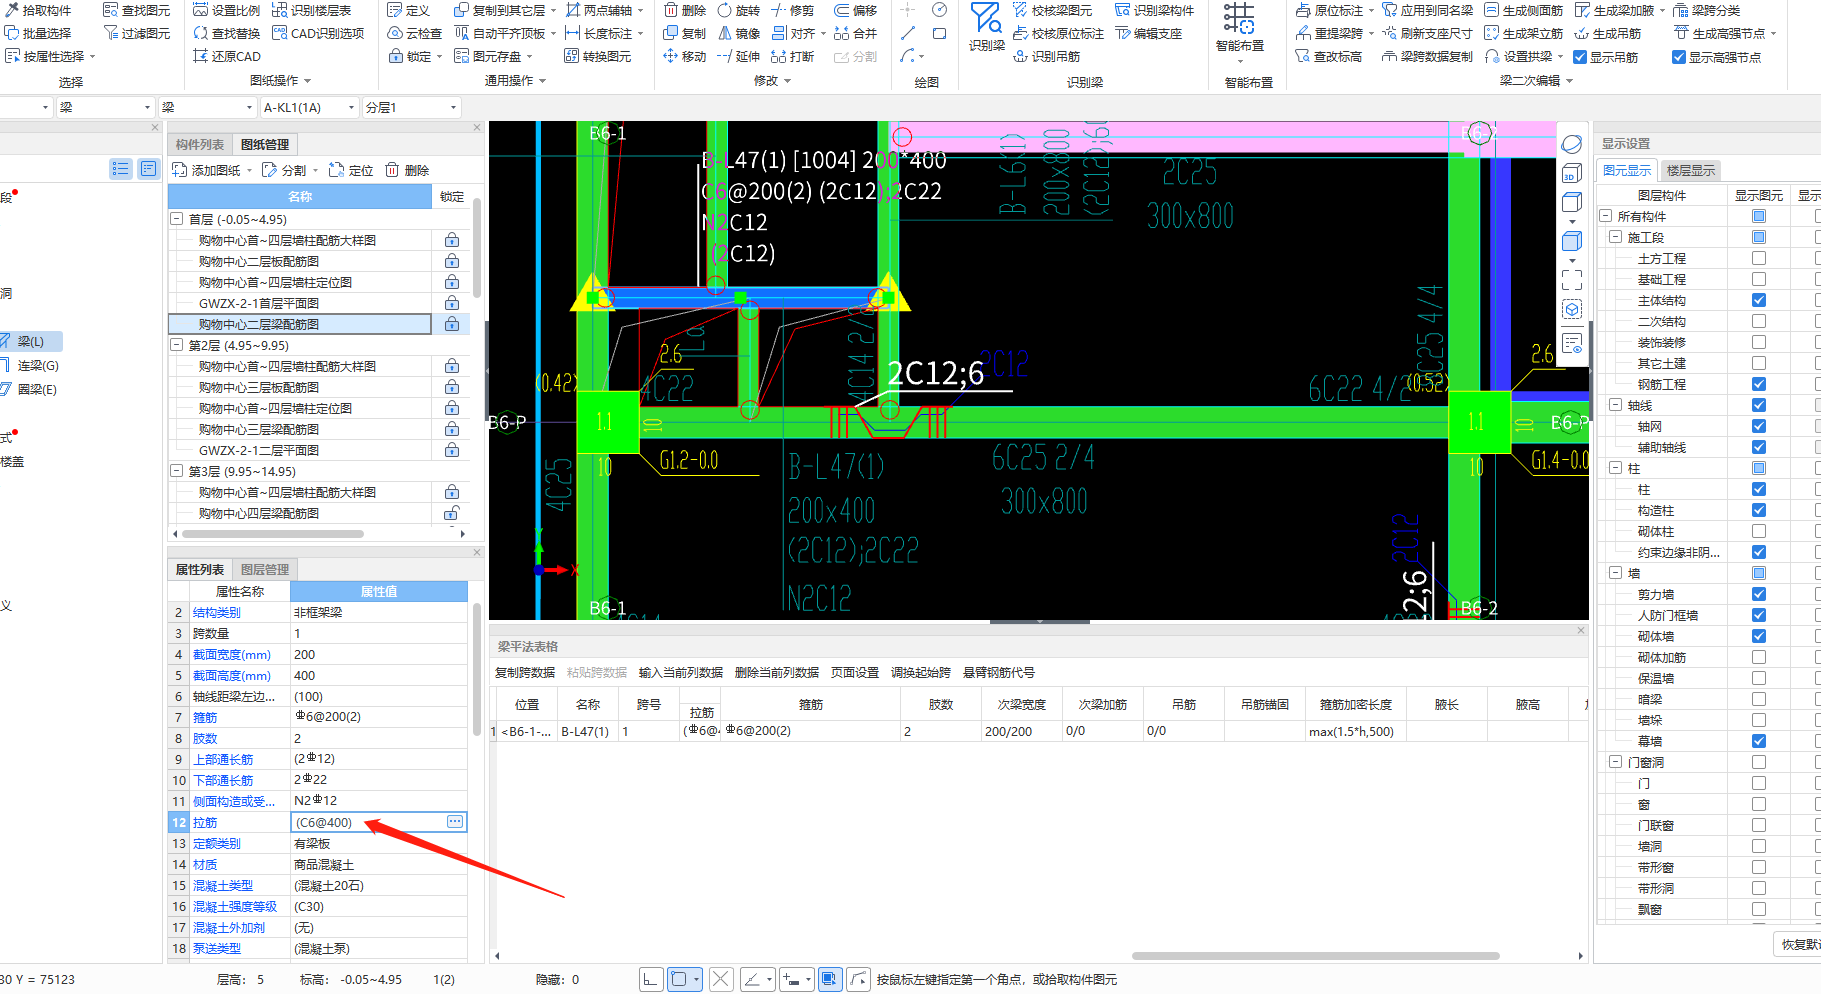Toggle 幕墙 display checkbox
The image size is (1821, 995).
[x=1759, y=741]
